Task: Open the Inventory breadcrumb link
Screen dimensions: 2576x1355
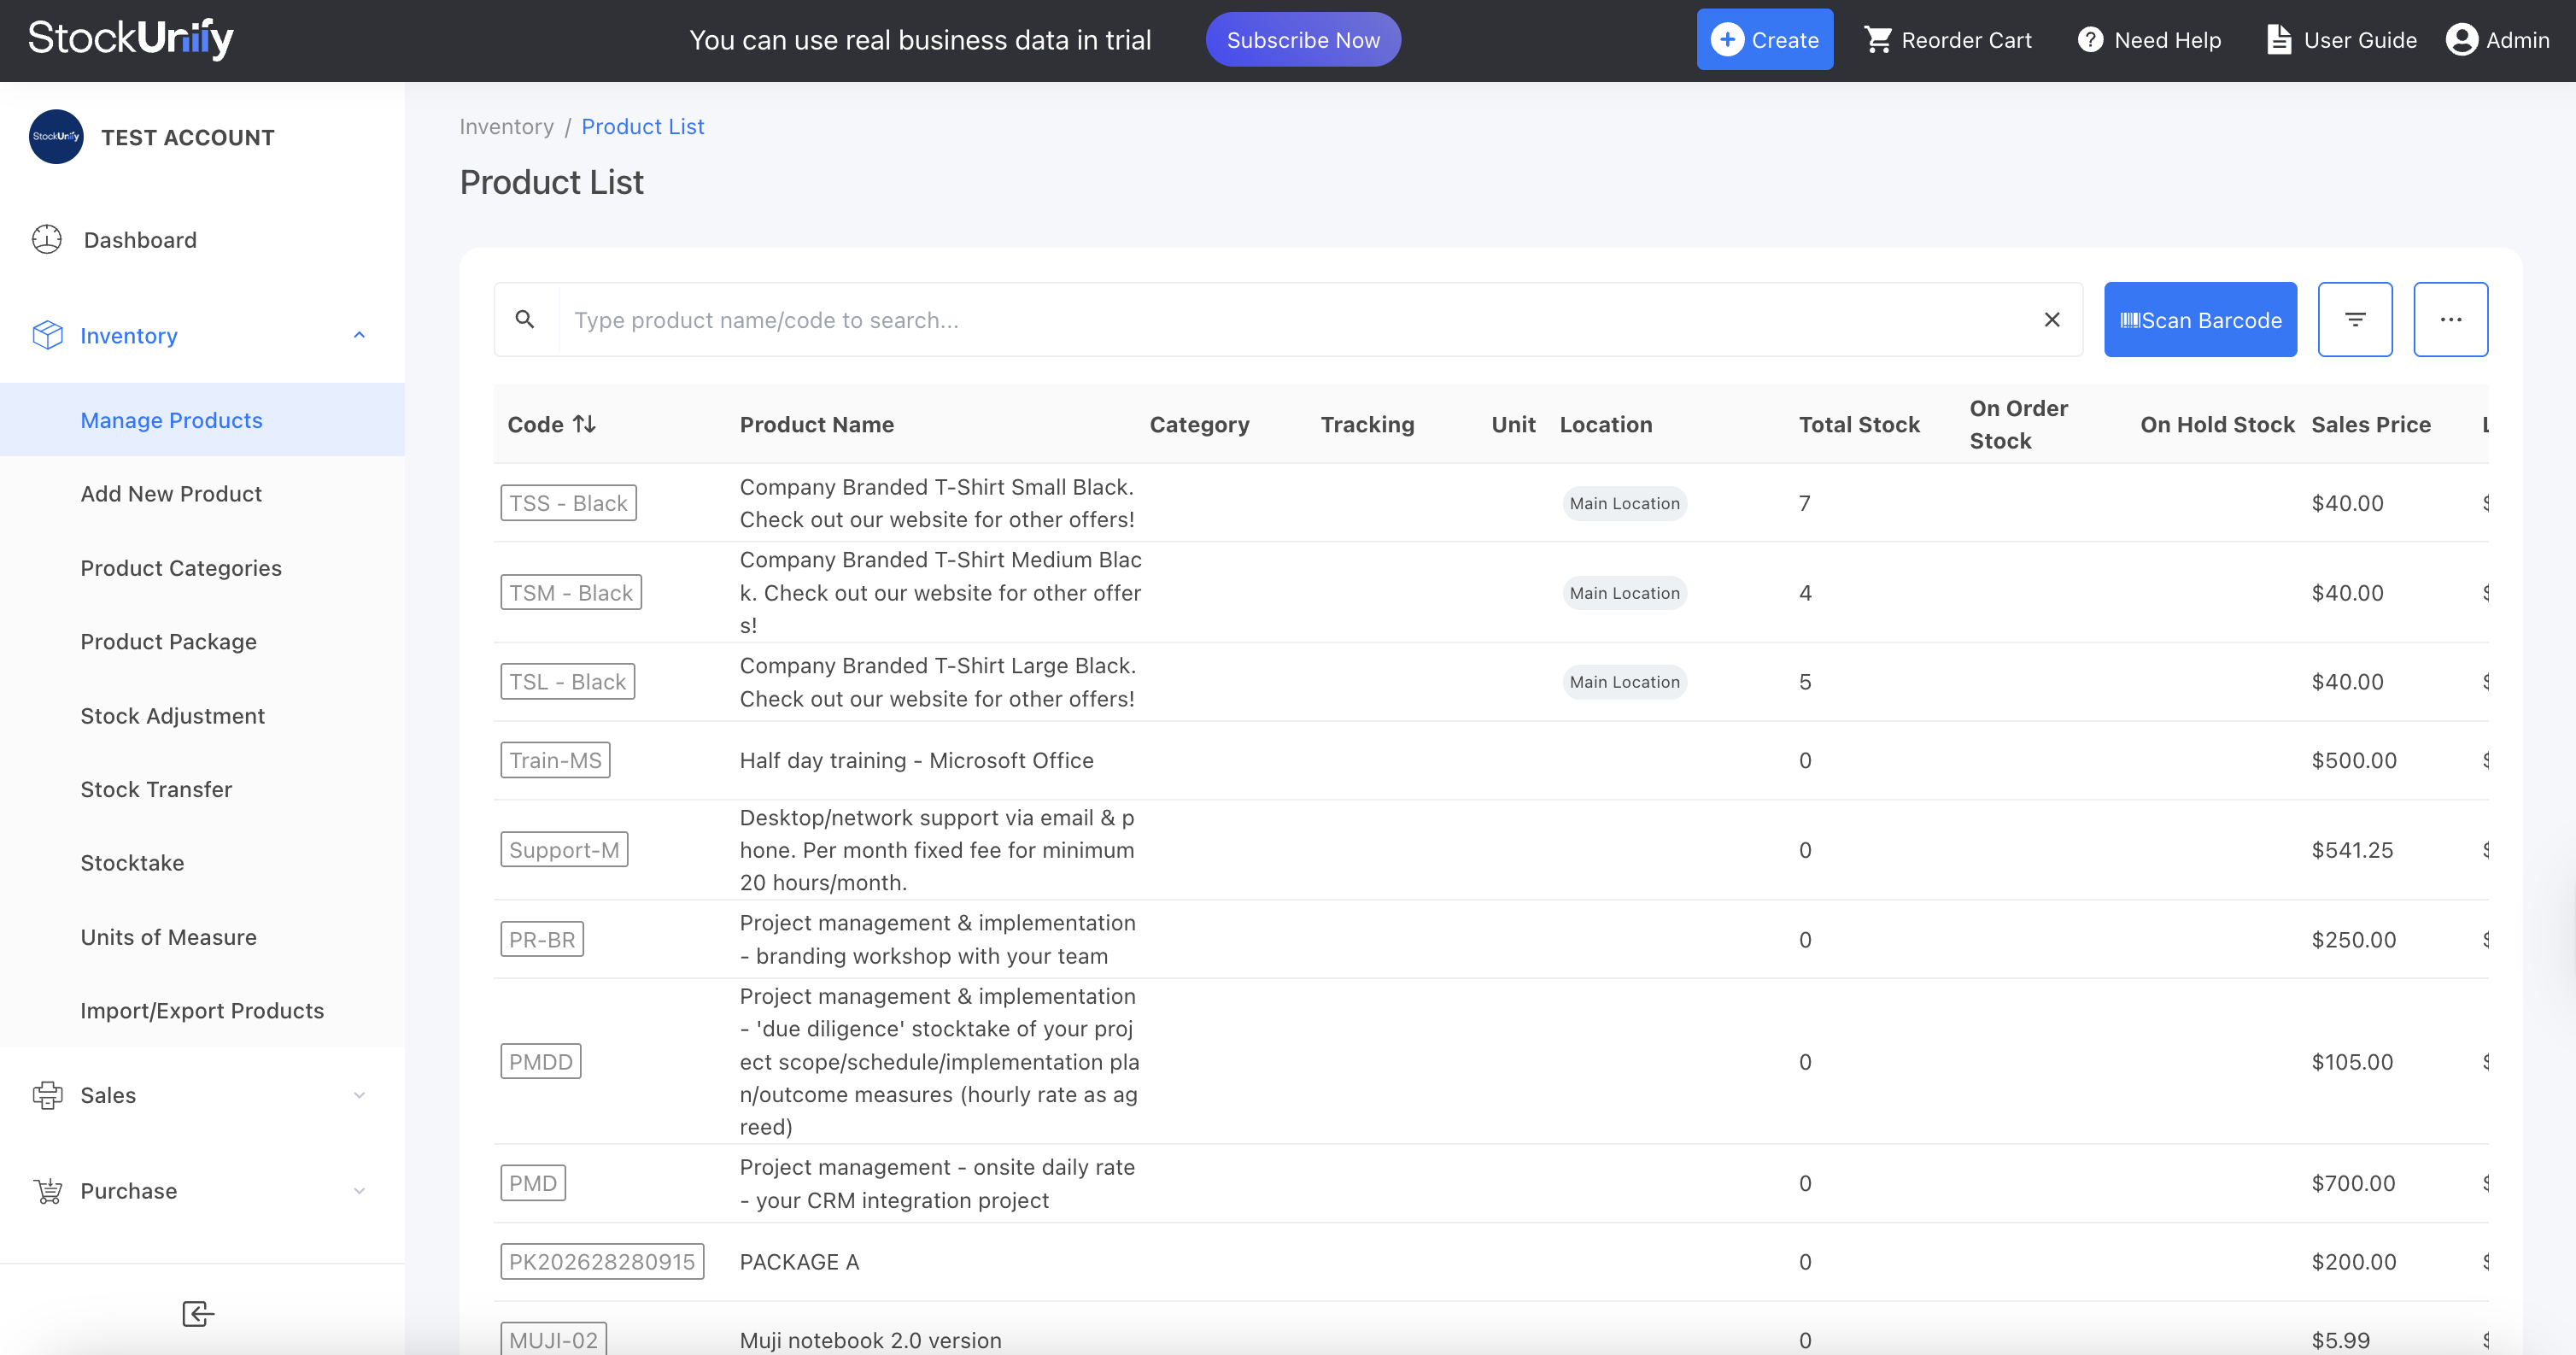Action: (506, 126)
